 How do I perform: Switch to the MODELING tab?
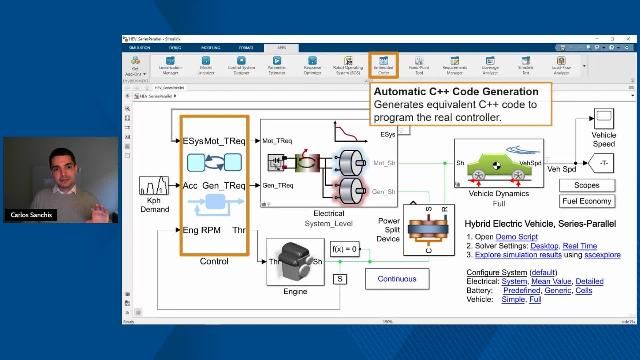(x=210, y=48)
